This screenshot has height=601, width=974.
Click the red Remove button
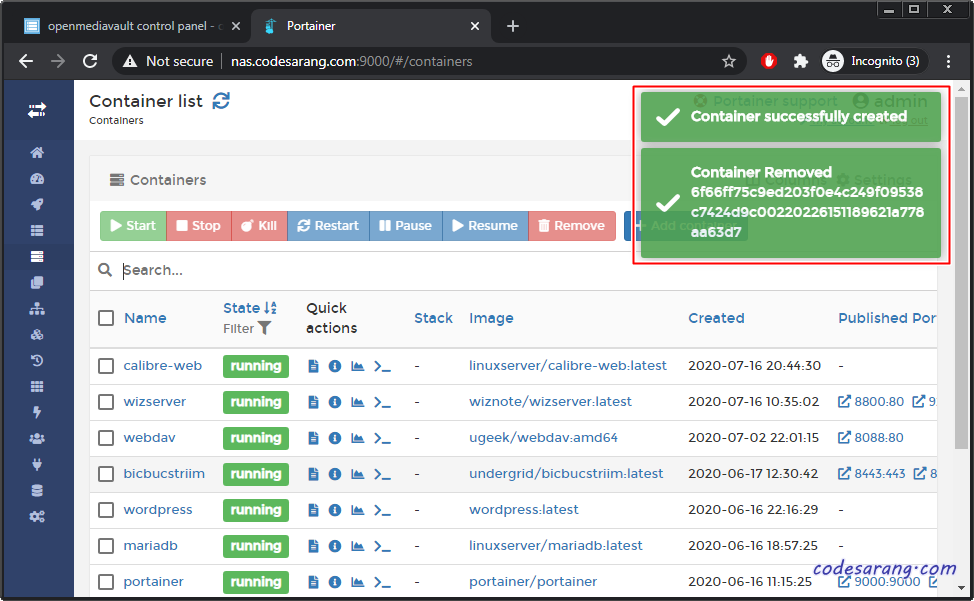(572, 226)
